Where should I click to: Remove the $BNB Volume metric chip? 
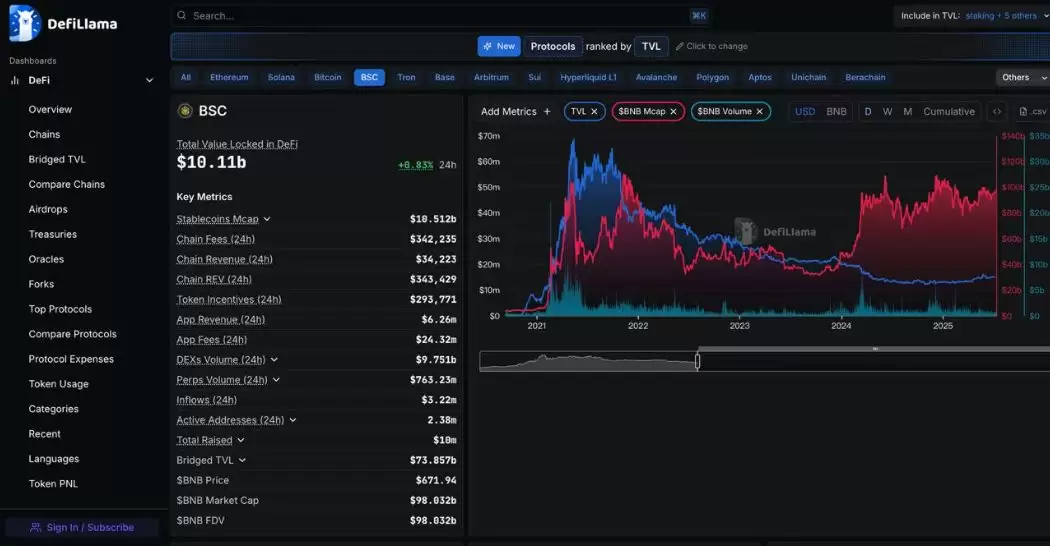click(759, 111)
